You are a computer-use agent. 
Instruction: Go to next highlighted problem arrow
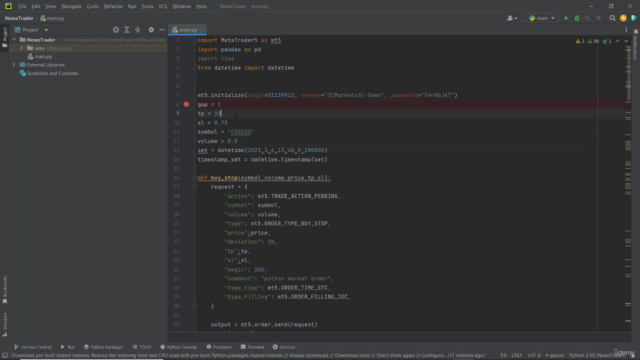pos(626,41)
